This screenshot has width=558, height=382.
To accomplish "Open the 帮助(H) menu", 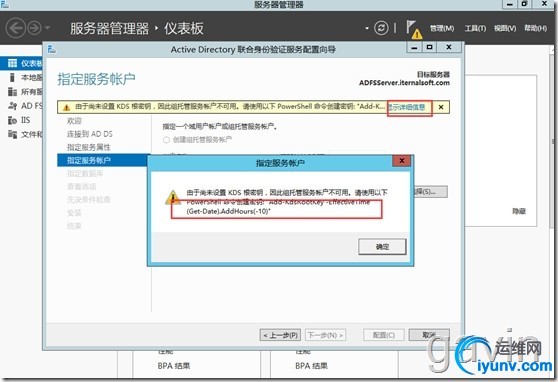I will [535, 28].
